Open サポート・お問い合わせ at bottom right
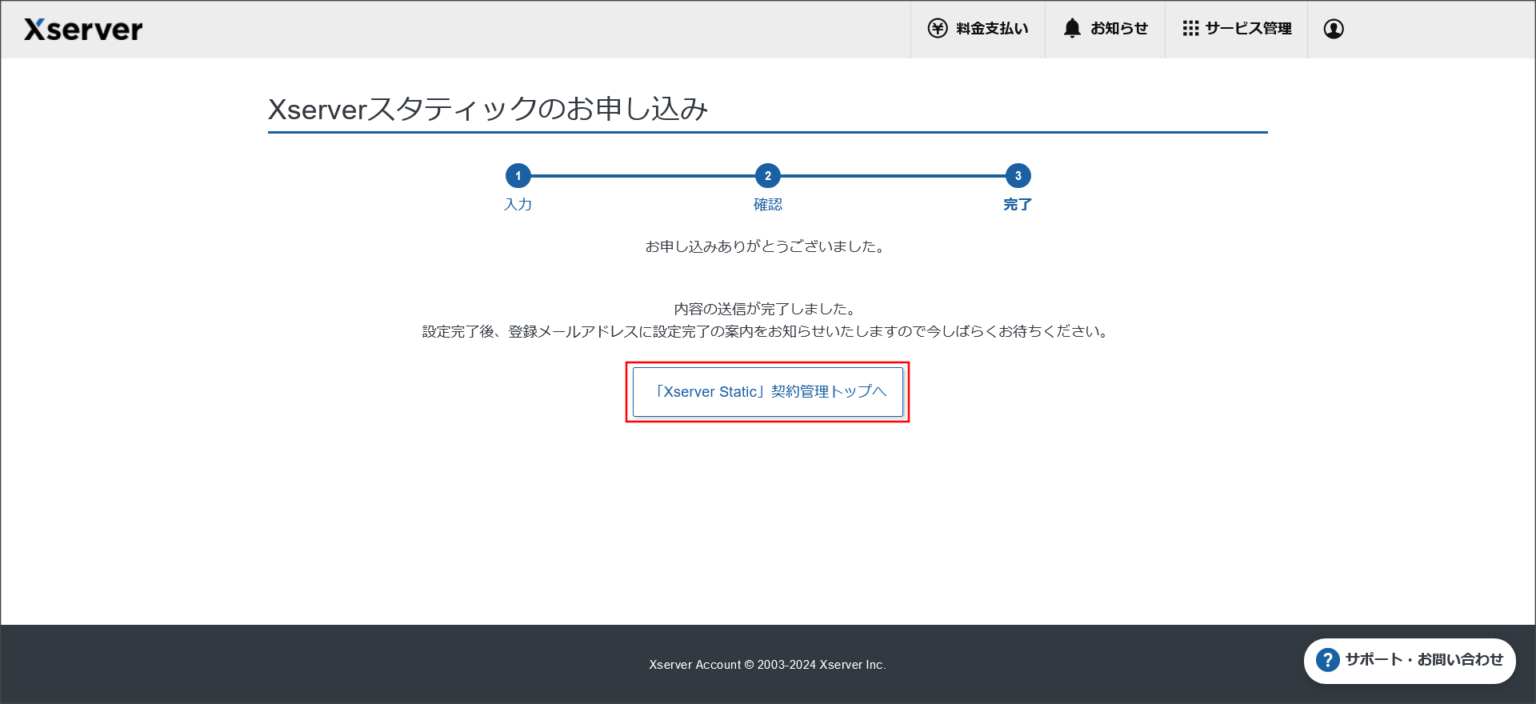 (1410, 660)
